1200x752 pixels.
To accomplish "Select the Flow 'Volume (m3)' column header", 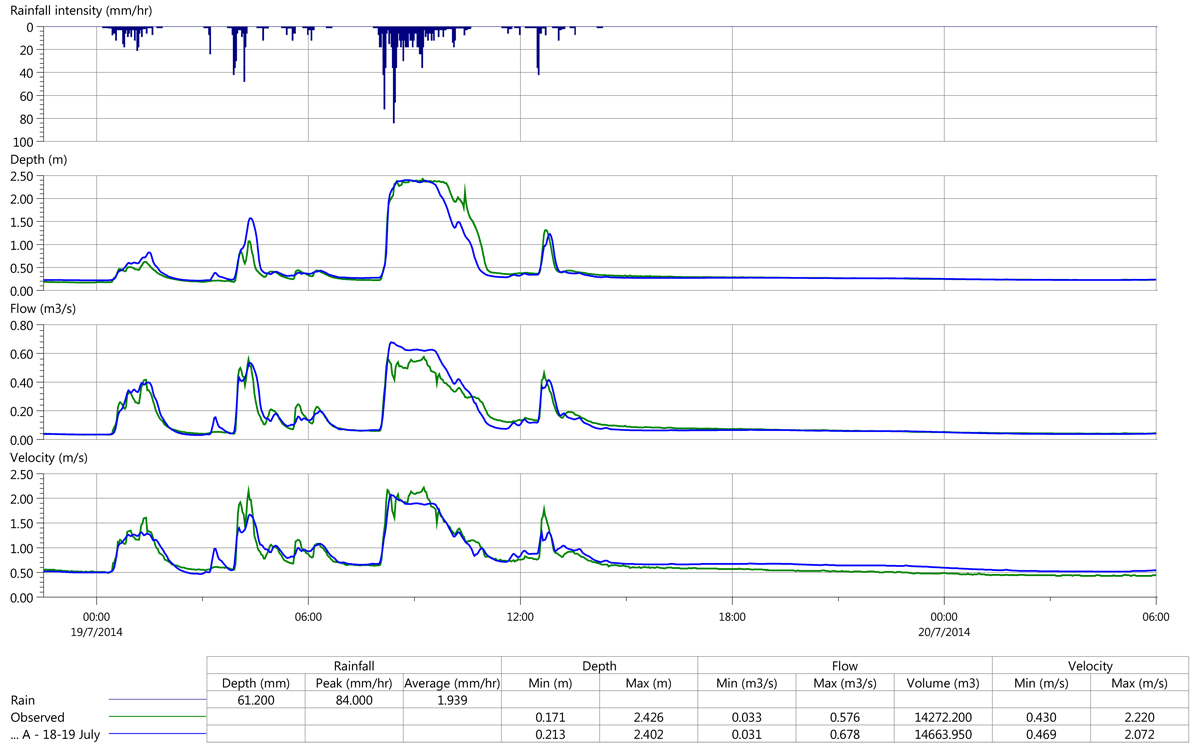I will (x=942, y=683).
